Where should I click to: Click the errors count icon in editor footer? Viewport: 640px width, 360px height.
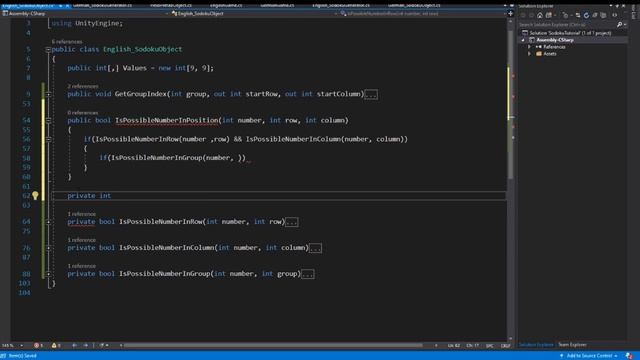pyautogui.click(x=38, y=345)
